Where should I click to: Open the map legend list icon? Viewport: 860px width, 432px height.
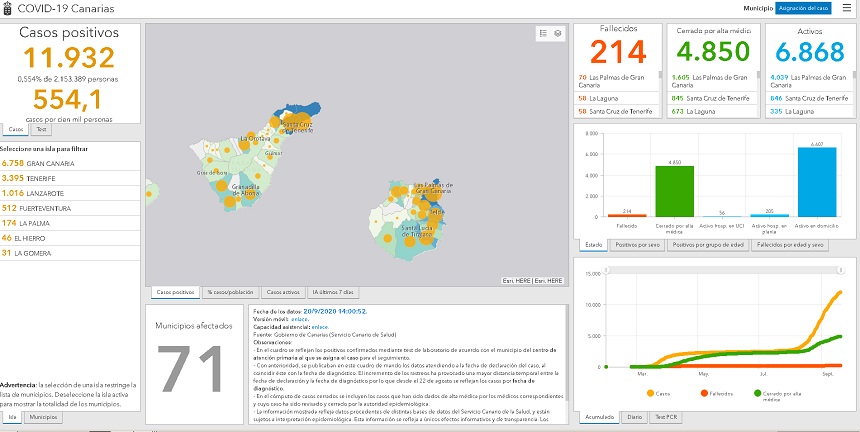(543, 33)
